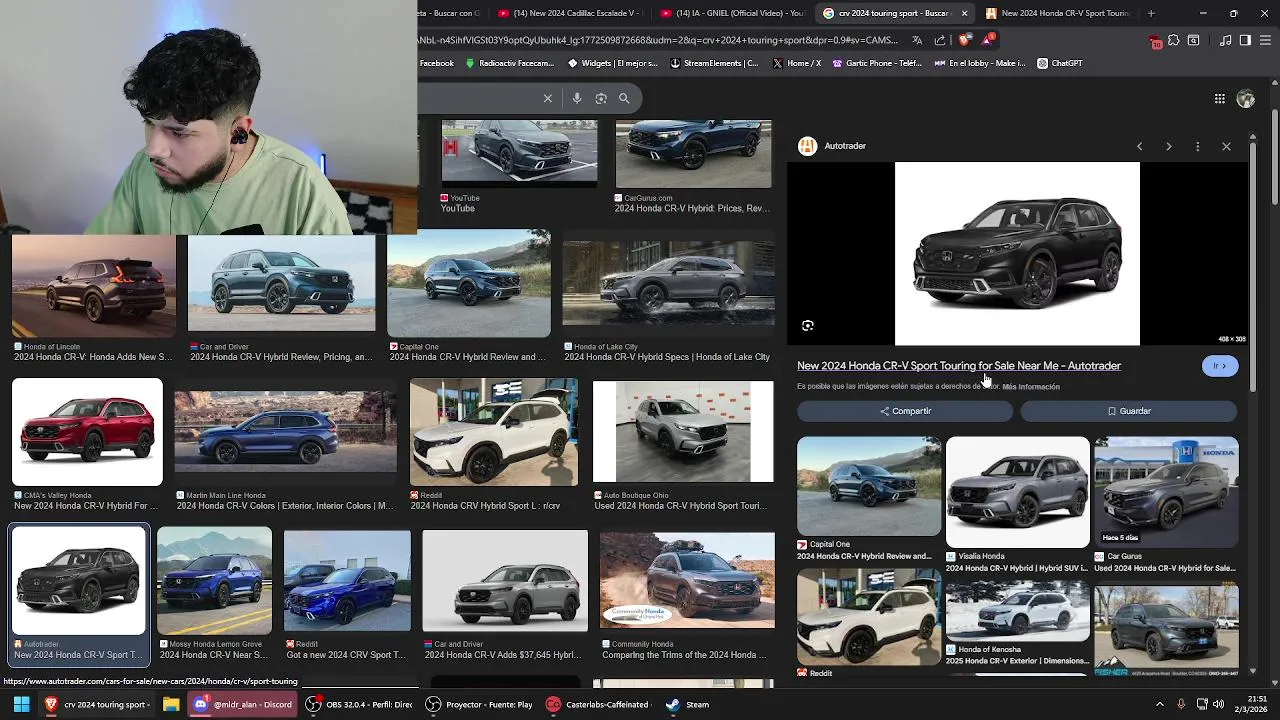Open Car and Driver $37,645 Hybrid result
The image size is (1280, 720).
(x=505, y=581)
